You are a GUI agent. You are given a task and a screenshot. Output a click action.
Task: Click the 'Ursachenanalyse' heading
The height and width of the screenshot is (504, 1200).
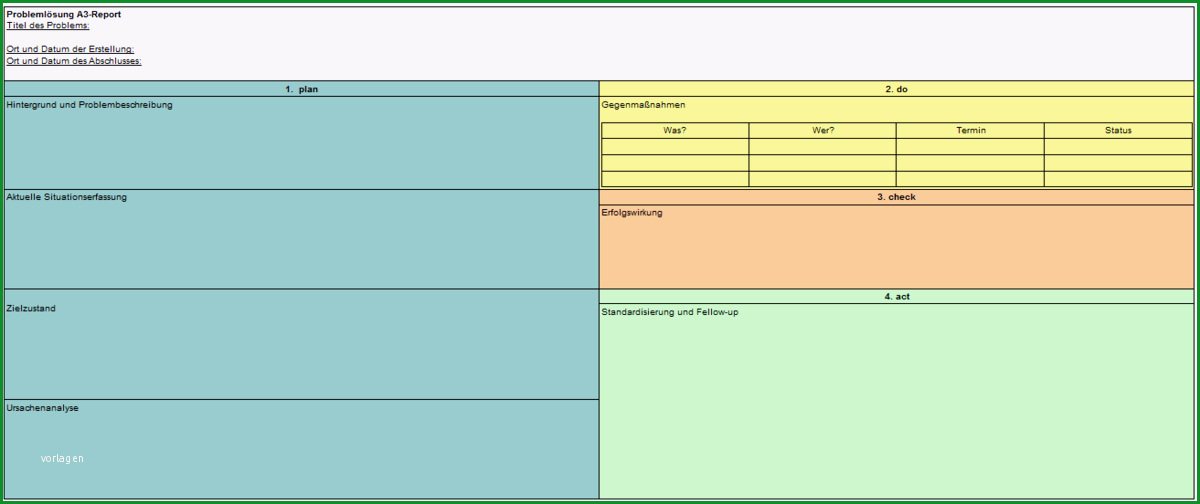tap(42, 408)
